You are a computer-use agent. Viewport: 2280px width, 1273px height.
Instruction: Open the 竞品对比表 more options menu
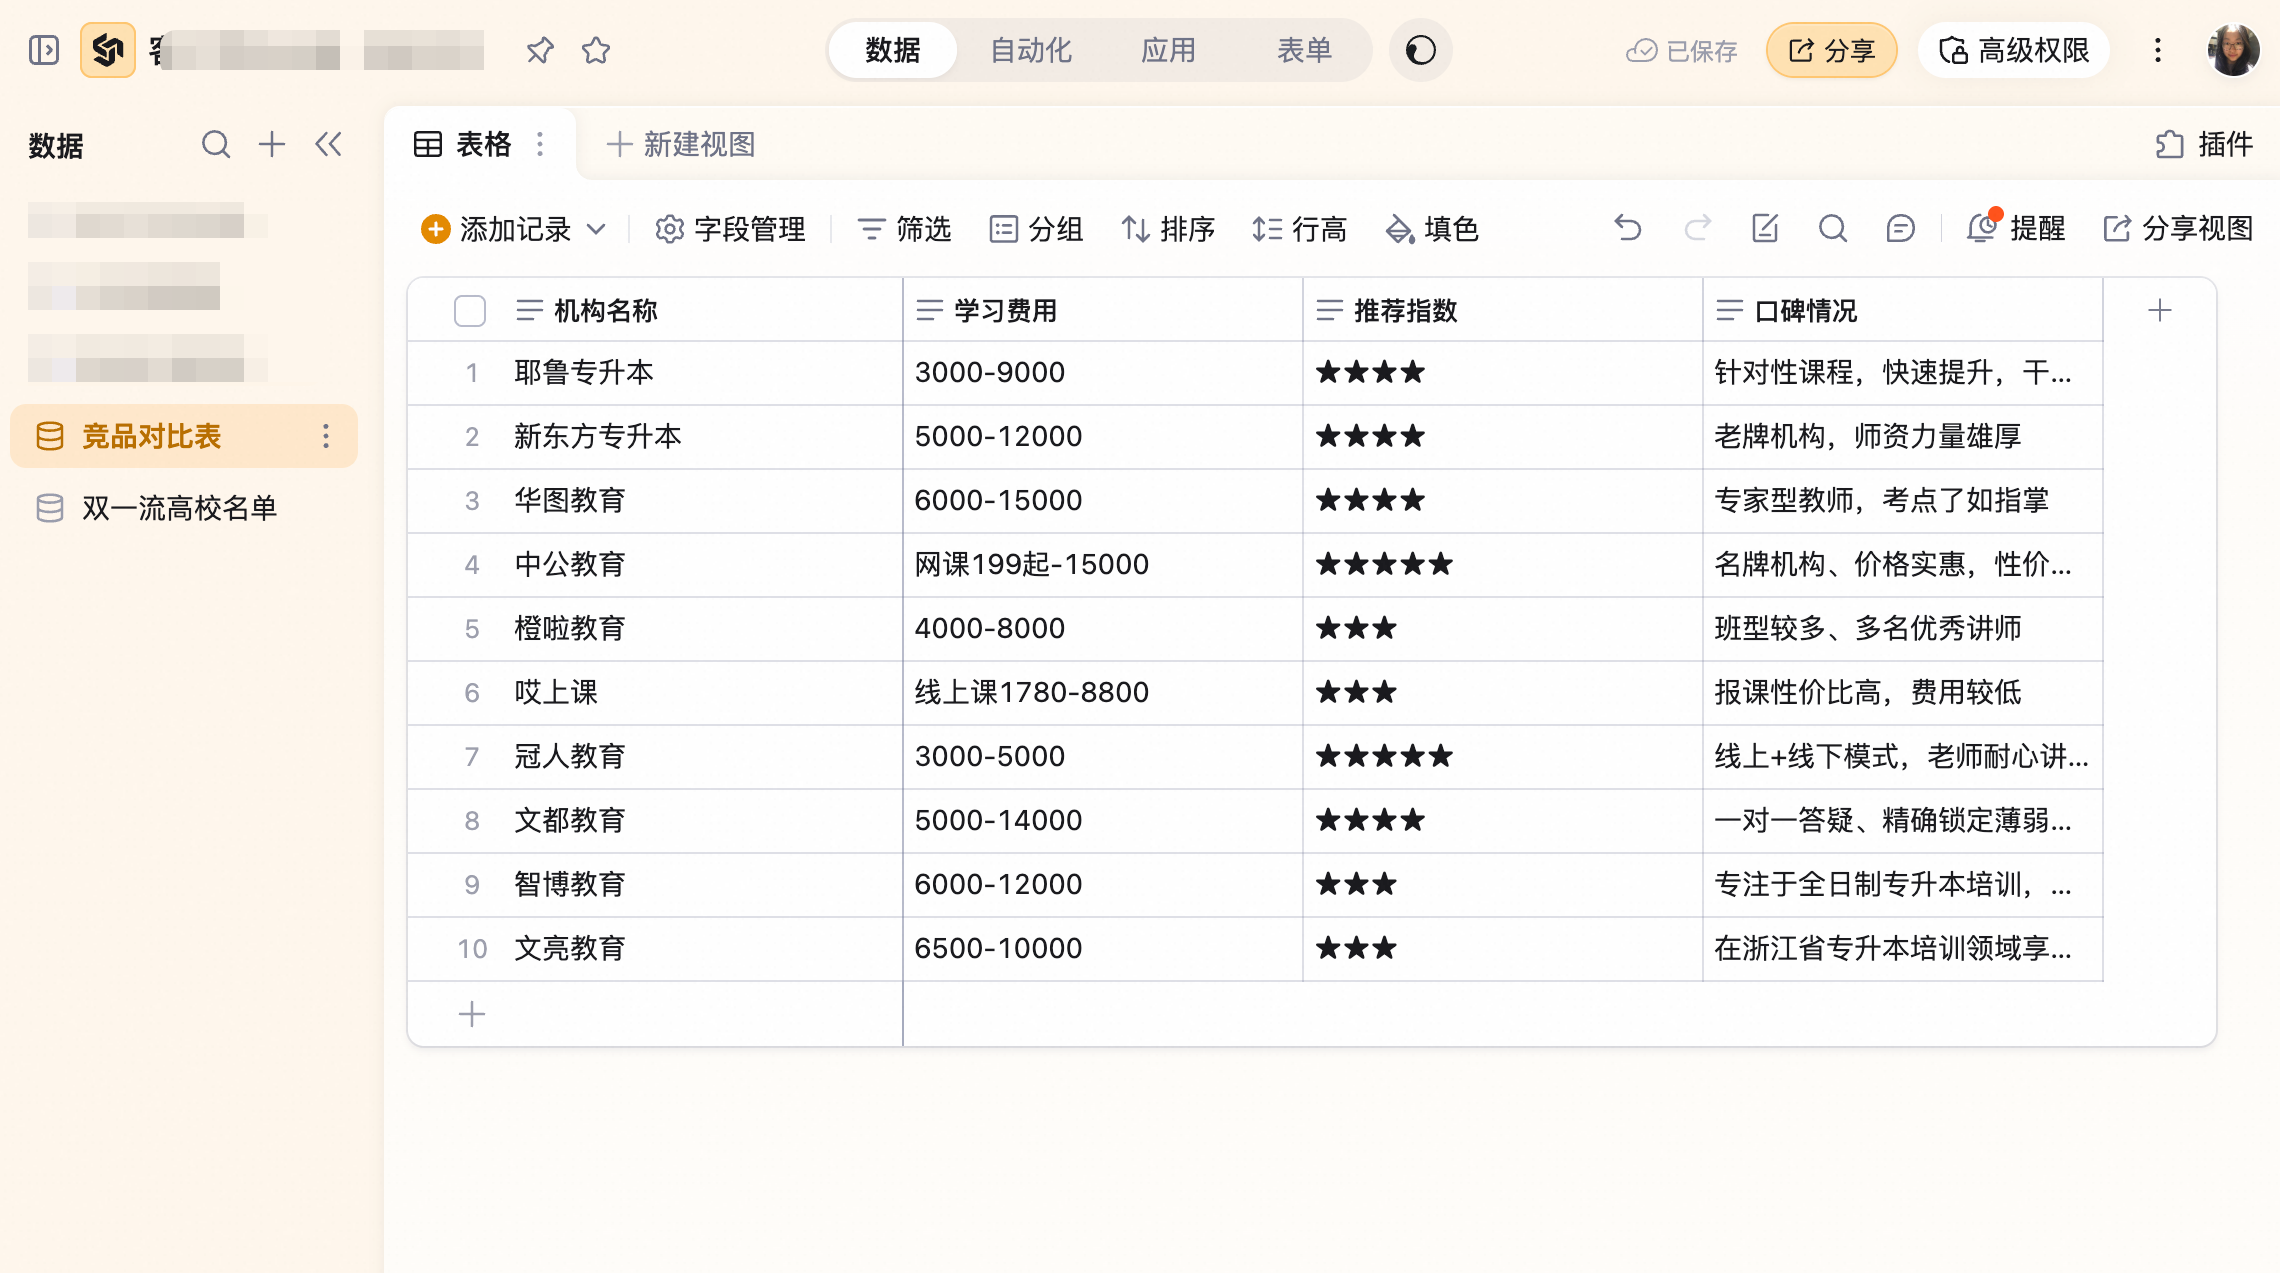tap(326, 436)
